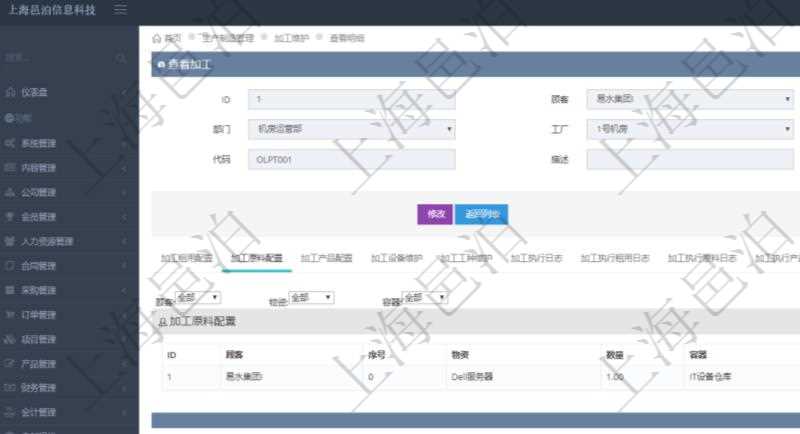
Task: Click the 财务管理 sidebar icon
Action: tap(10, 388)
